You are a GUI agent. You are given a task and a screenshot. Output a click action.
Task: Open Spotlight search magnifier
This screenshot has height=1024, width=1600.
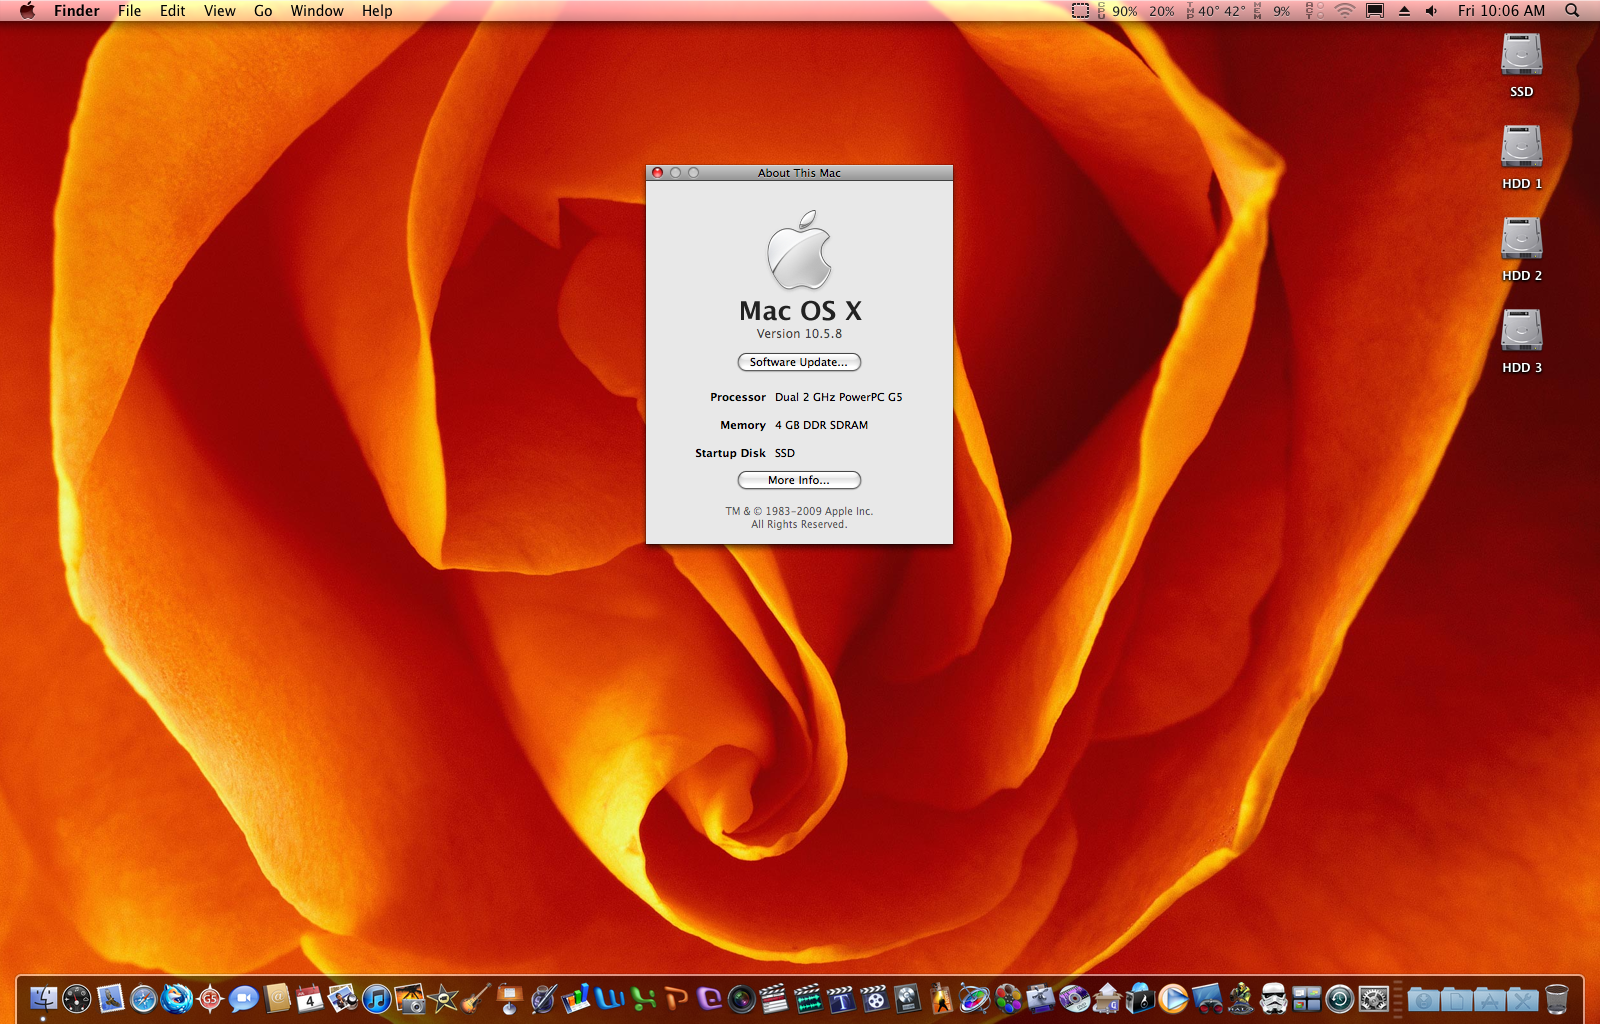pyautogui.click(x=1572, y=11)
